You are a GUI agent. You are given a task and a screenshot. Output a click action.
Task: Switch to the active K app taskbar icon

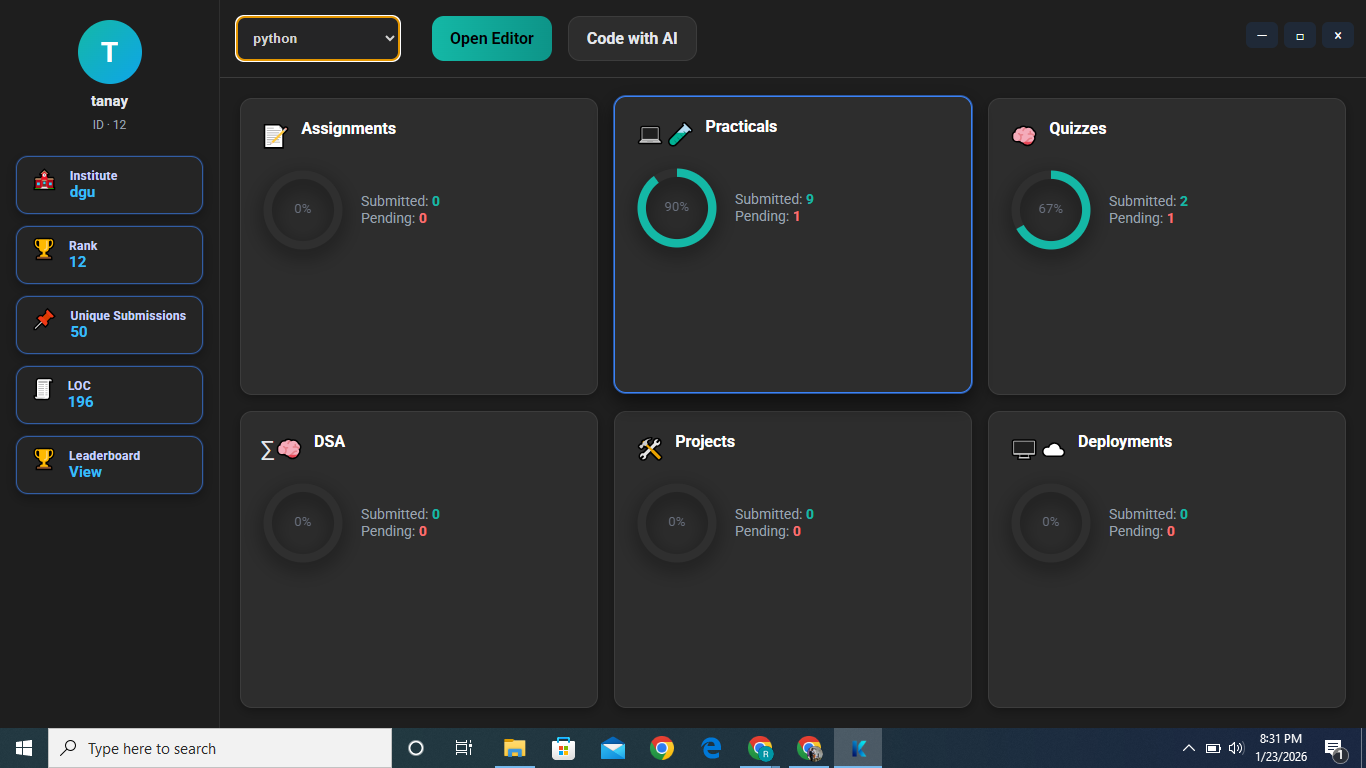tap(858, 748)
